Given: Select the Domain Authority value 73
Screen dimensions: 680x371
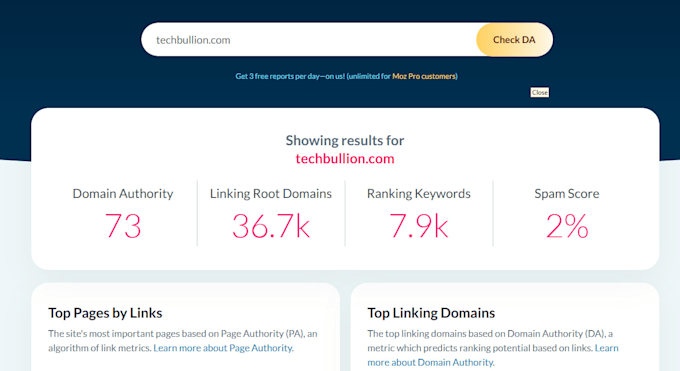Looking at the screenshot, I should (x=123, y=226).
